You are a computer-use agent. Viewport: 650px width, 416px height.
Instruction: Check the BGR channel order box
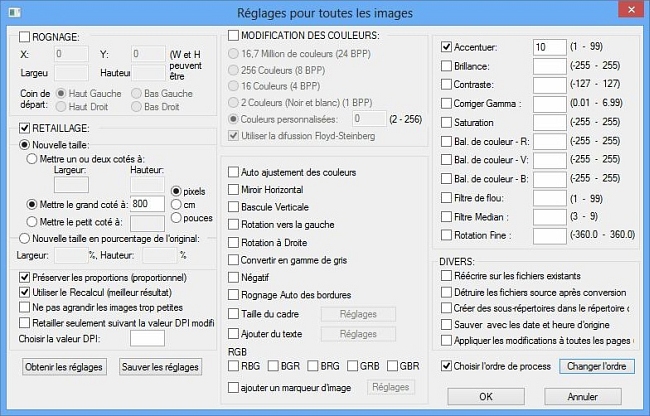(x=273, y=366)
